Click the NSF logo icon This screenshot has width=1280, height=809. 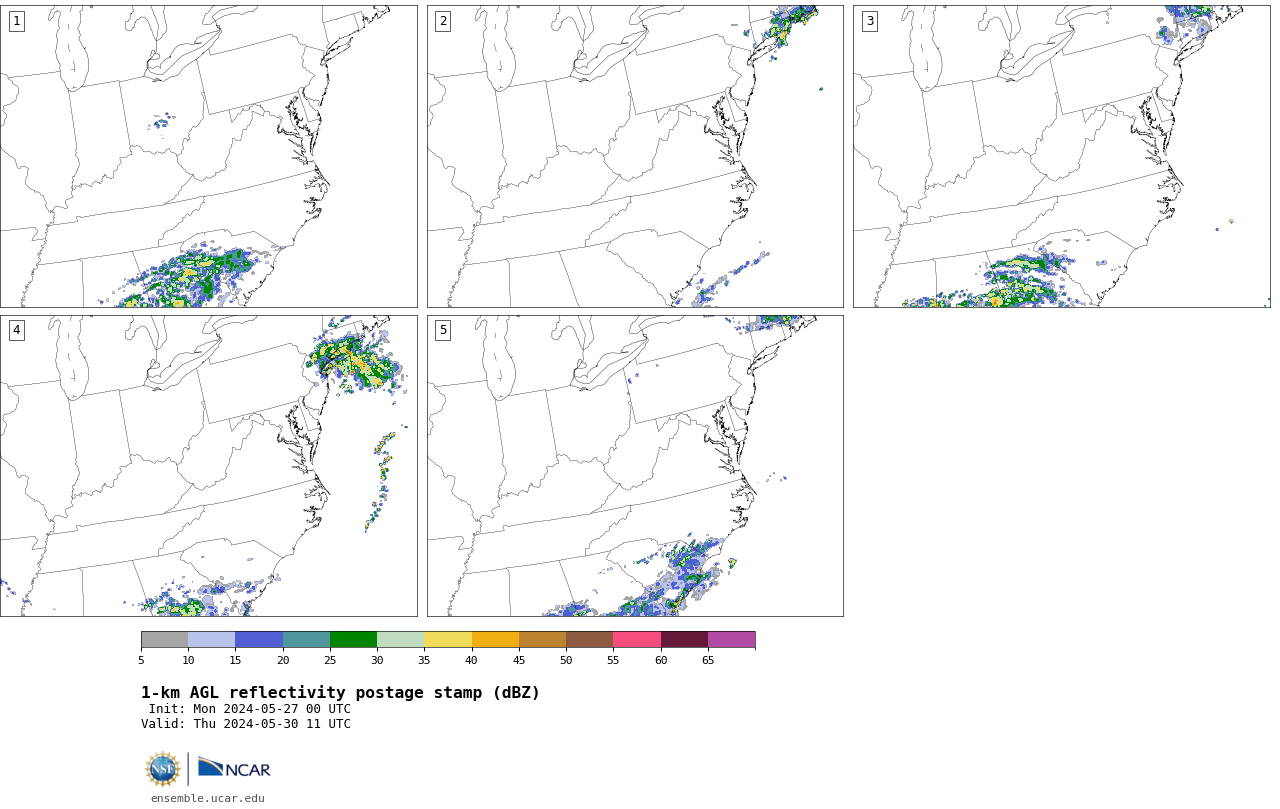(x=163, y=769)
